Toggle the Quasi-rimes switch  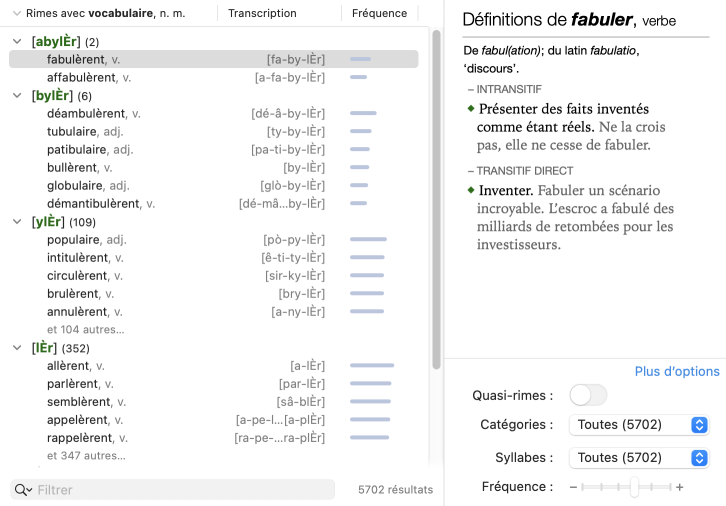[588, 395]
